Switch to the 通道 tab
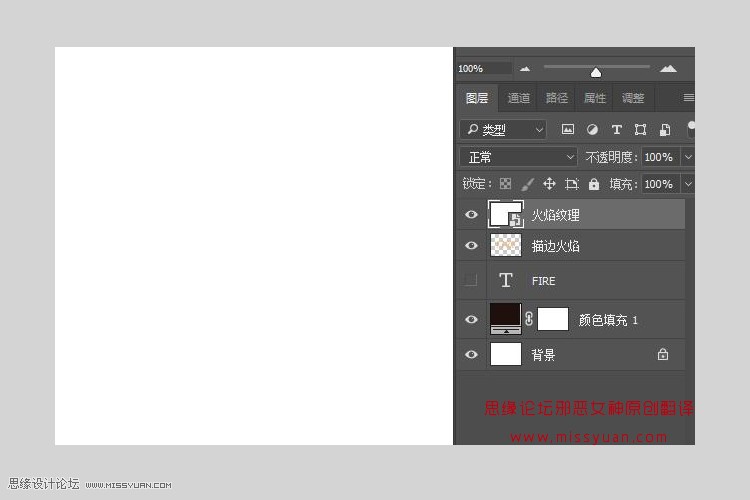The image size is (750, 500). [518, 98]
